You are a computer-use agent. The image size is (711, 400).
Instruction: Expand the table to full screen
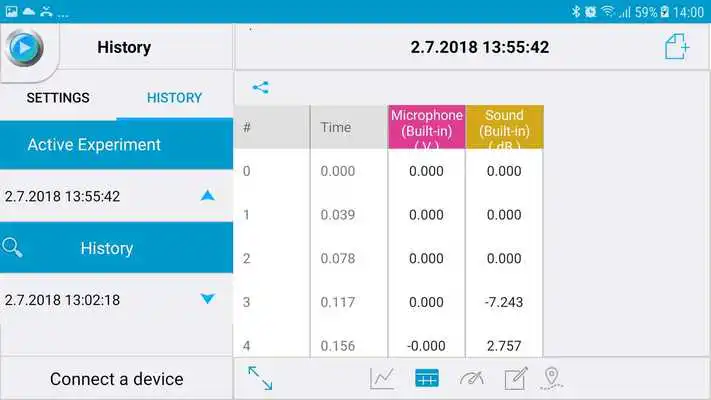[x=260, y=378]
